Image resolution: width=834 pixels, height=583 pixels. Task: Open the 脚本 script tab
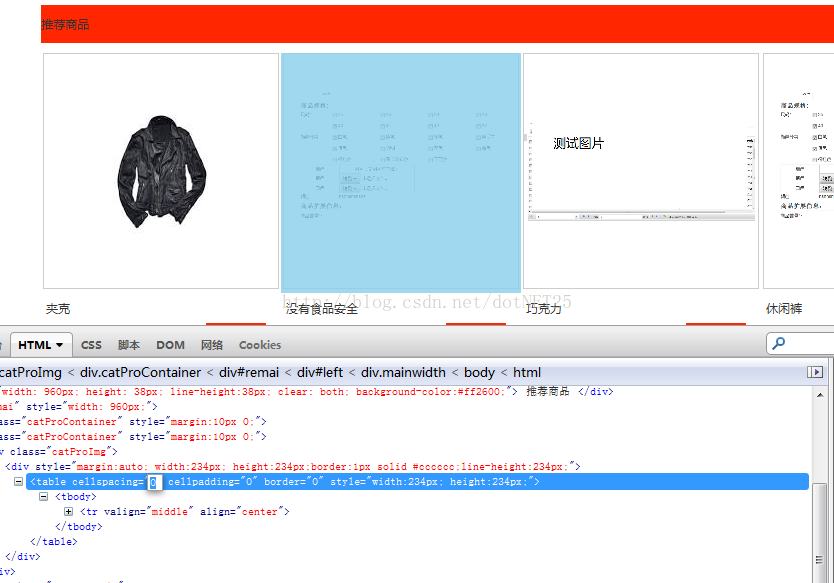[129, 345]
